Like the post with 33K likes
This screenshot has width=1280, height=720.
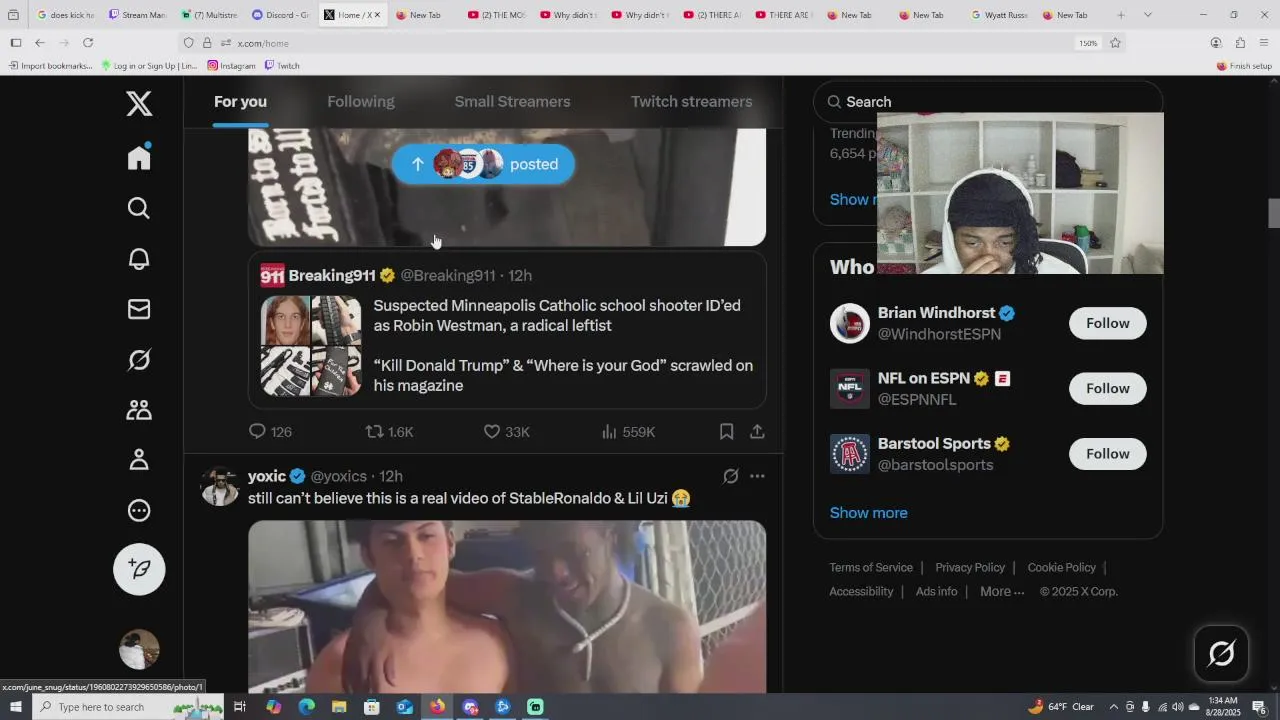coord(506,432)
